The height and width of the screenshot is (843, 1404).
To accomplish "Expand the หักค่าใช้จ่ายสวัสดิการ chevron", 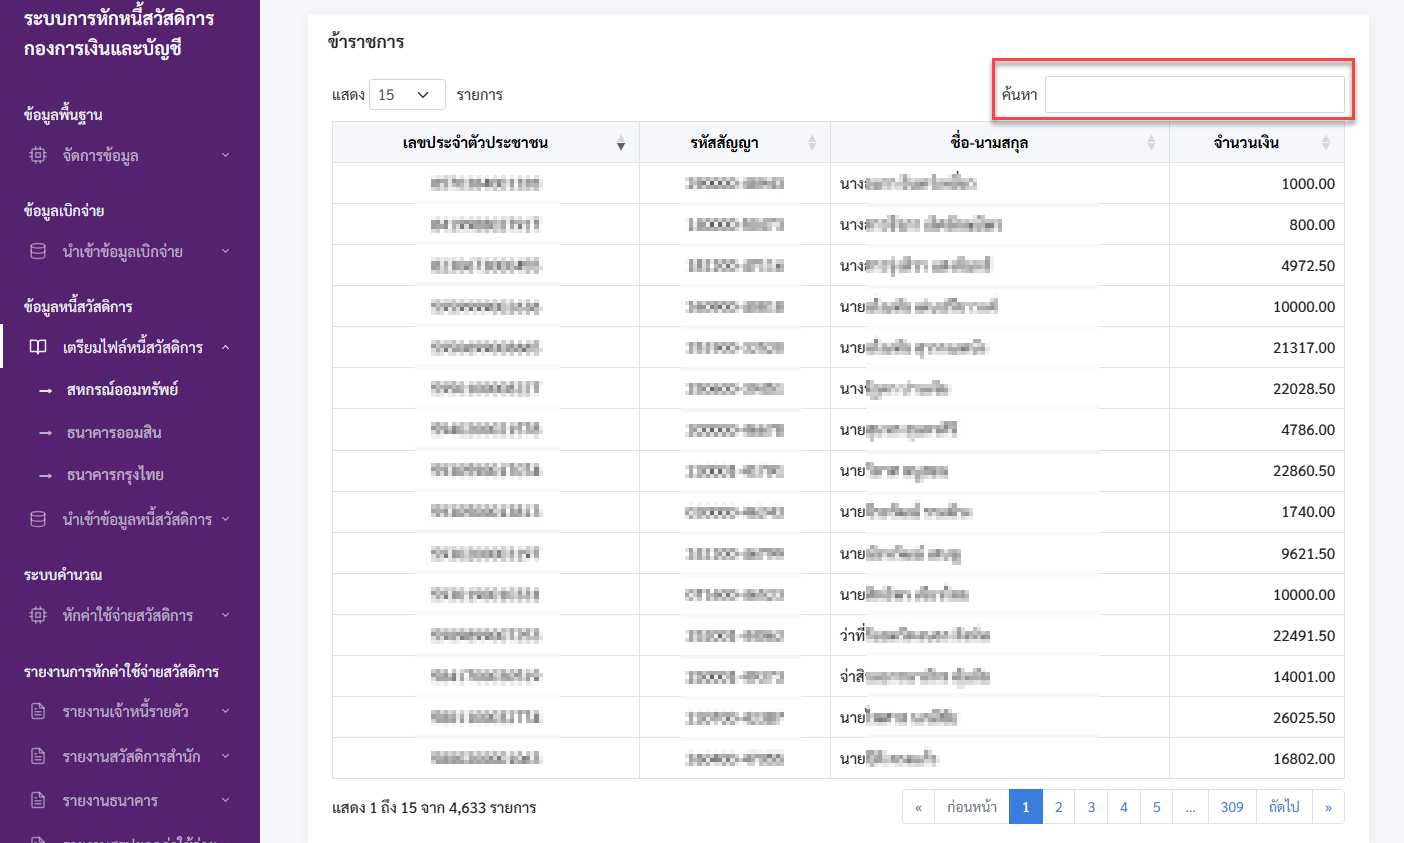I will 225,615.
